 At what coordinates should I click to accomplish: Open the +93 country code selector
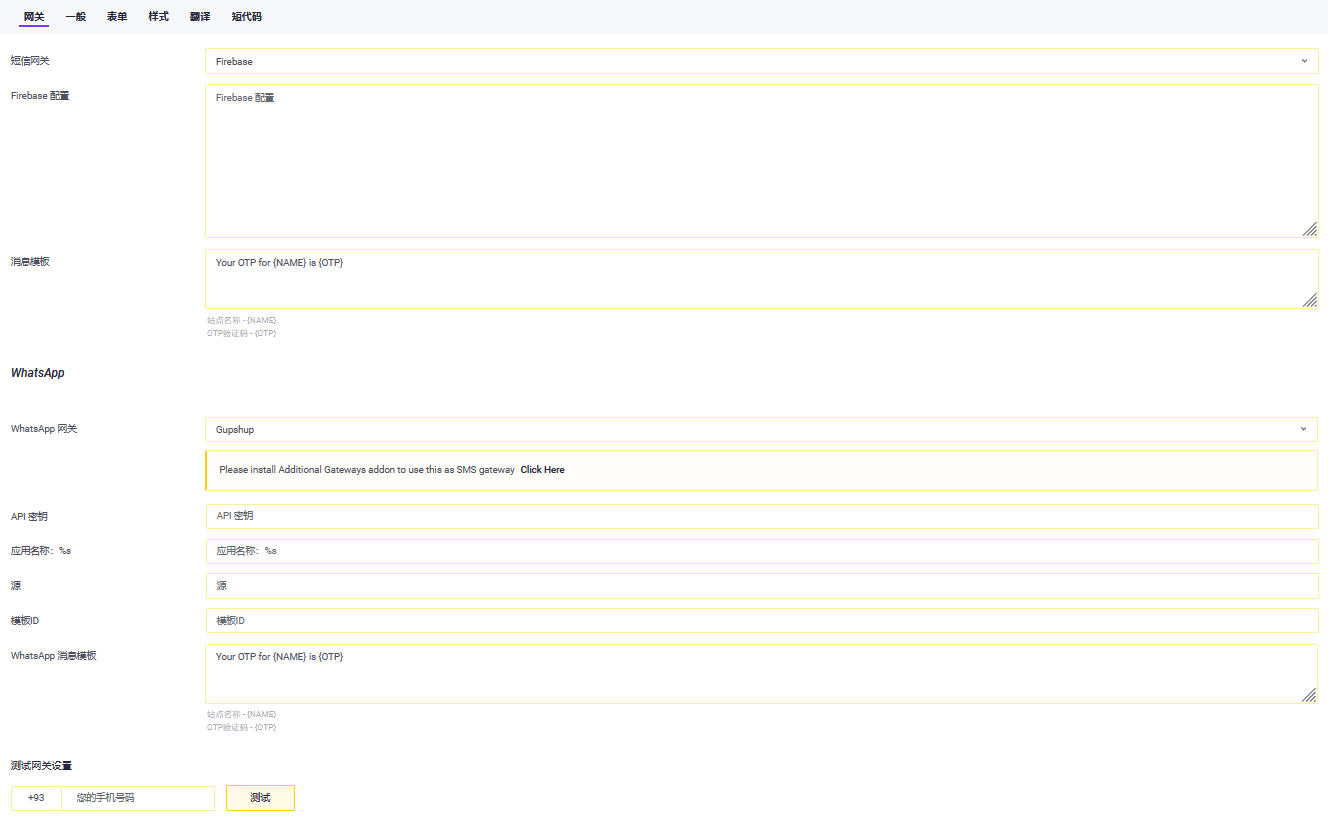tap(36, 798)
